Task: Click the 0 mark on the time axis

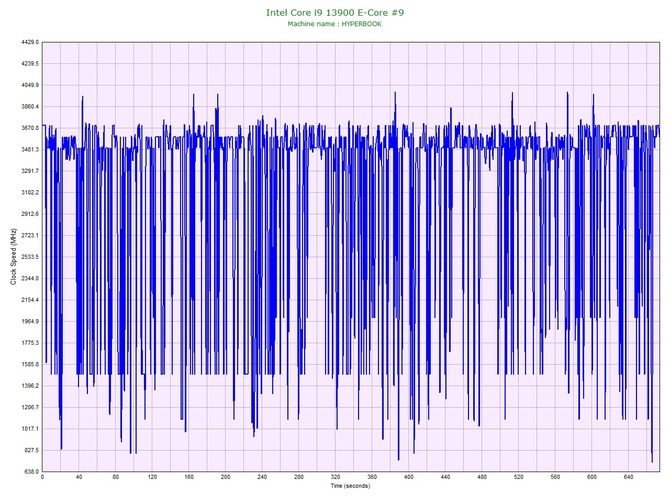Action: click(x=42, y=478)
